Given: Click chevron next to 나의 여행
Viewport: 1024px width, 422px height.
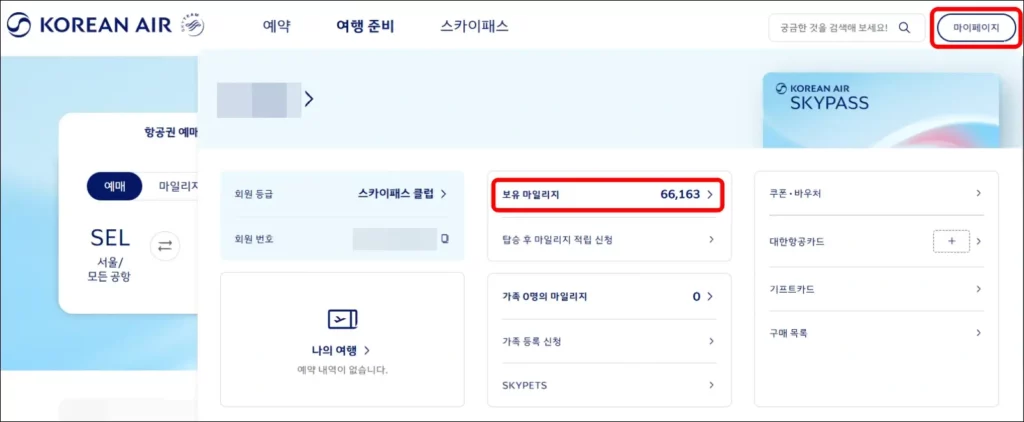Looking at the screenshot, I should [367, 351].
